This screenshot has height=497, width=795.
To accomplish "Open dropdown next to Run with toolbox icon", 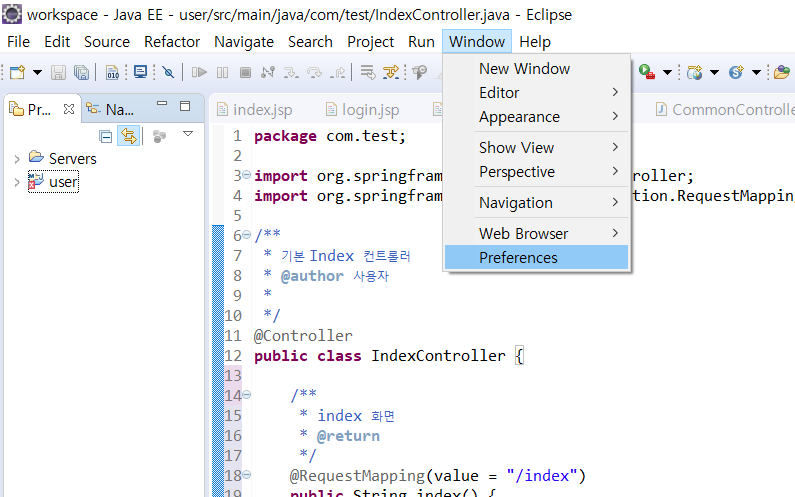I will [x=668, y=73].
